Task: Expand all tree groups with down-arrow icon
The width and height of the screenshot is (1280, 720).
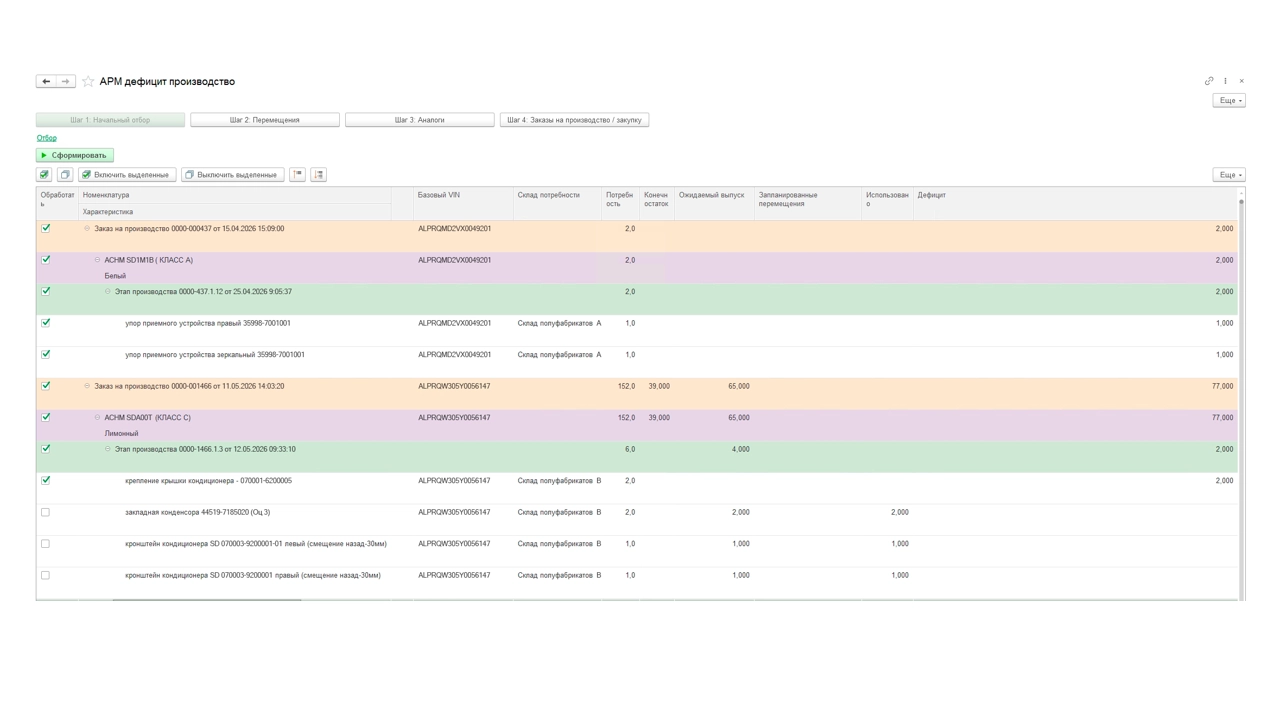Action: 319,175
